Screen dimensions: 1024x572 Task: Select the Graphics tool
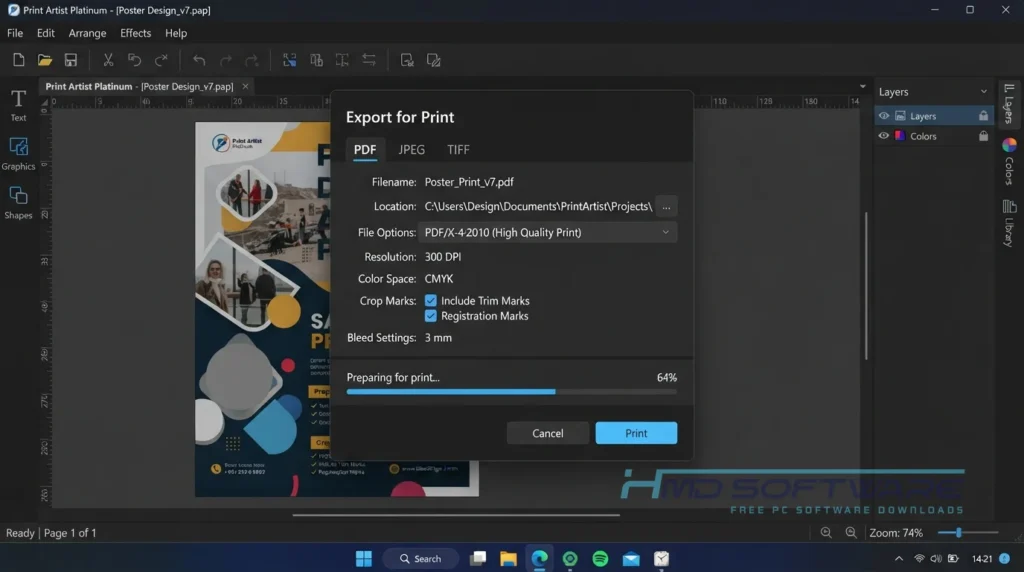(18, 154)
